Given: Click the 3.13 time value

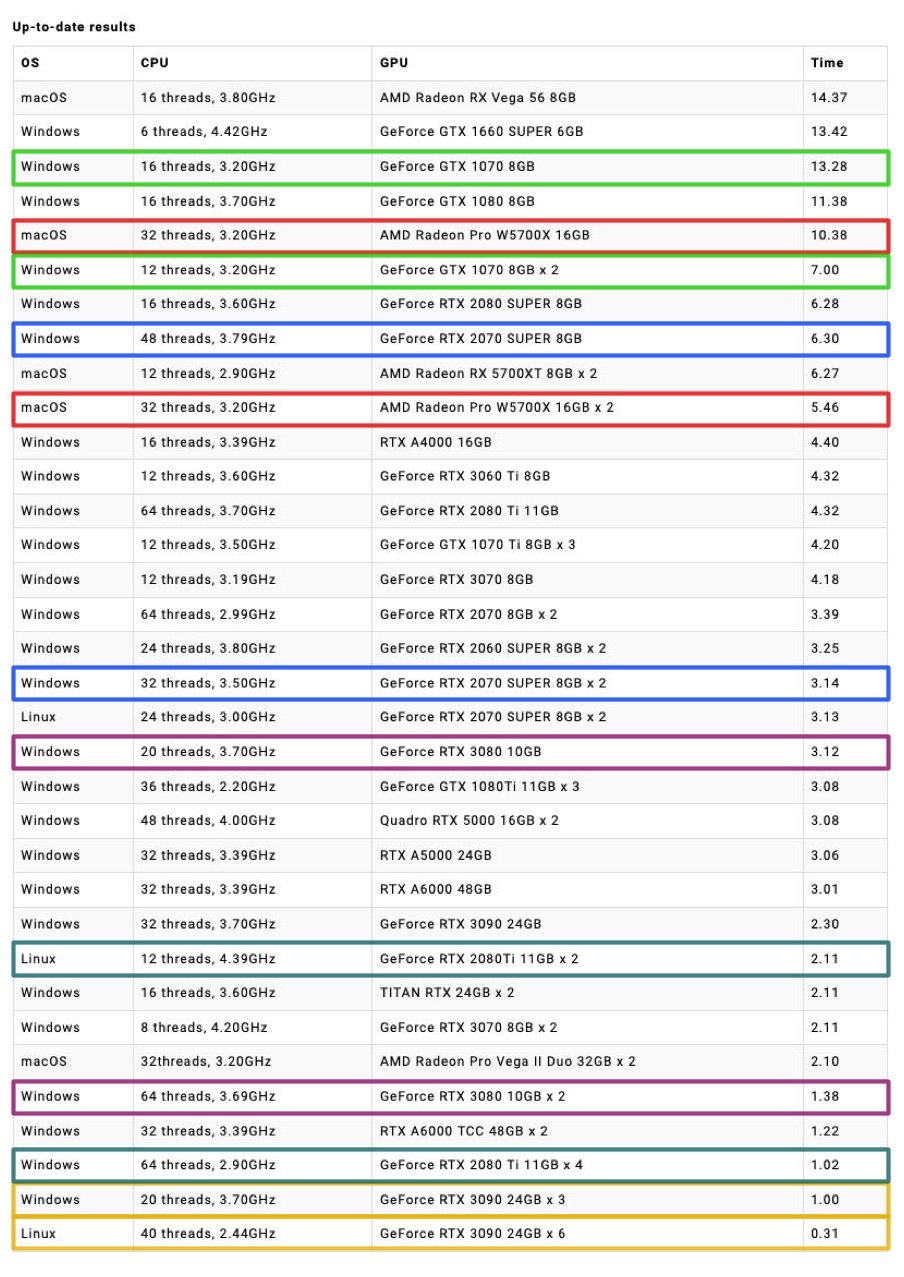Looking at the screenshot, I should pos(825,718).
